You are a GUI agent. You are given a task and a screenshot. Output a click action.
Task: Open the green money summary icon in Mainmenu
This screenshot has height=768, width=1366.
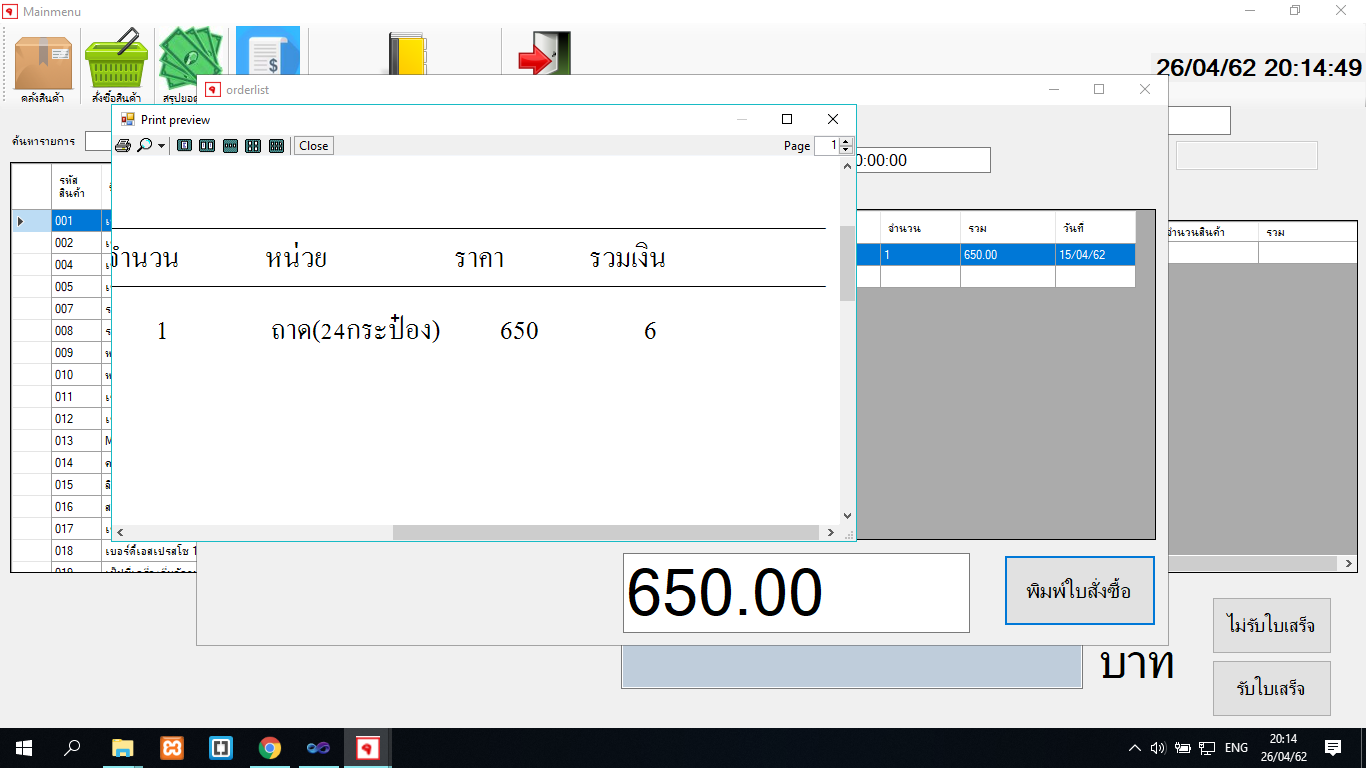pos(190,58)
